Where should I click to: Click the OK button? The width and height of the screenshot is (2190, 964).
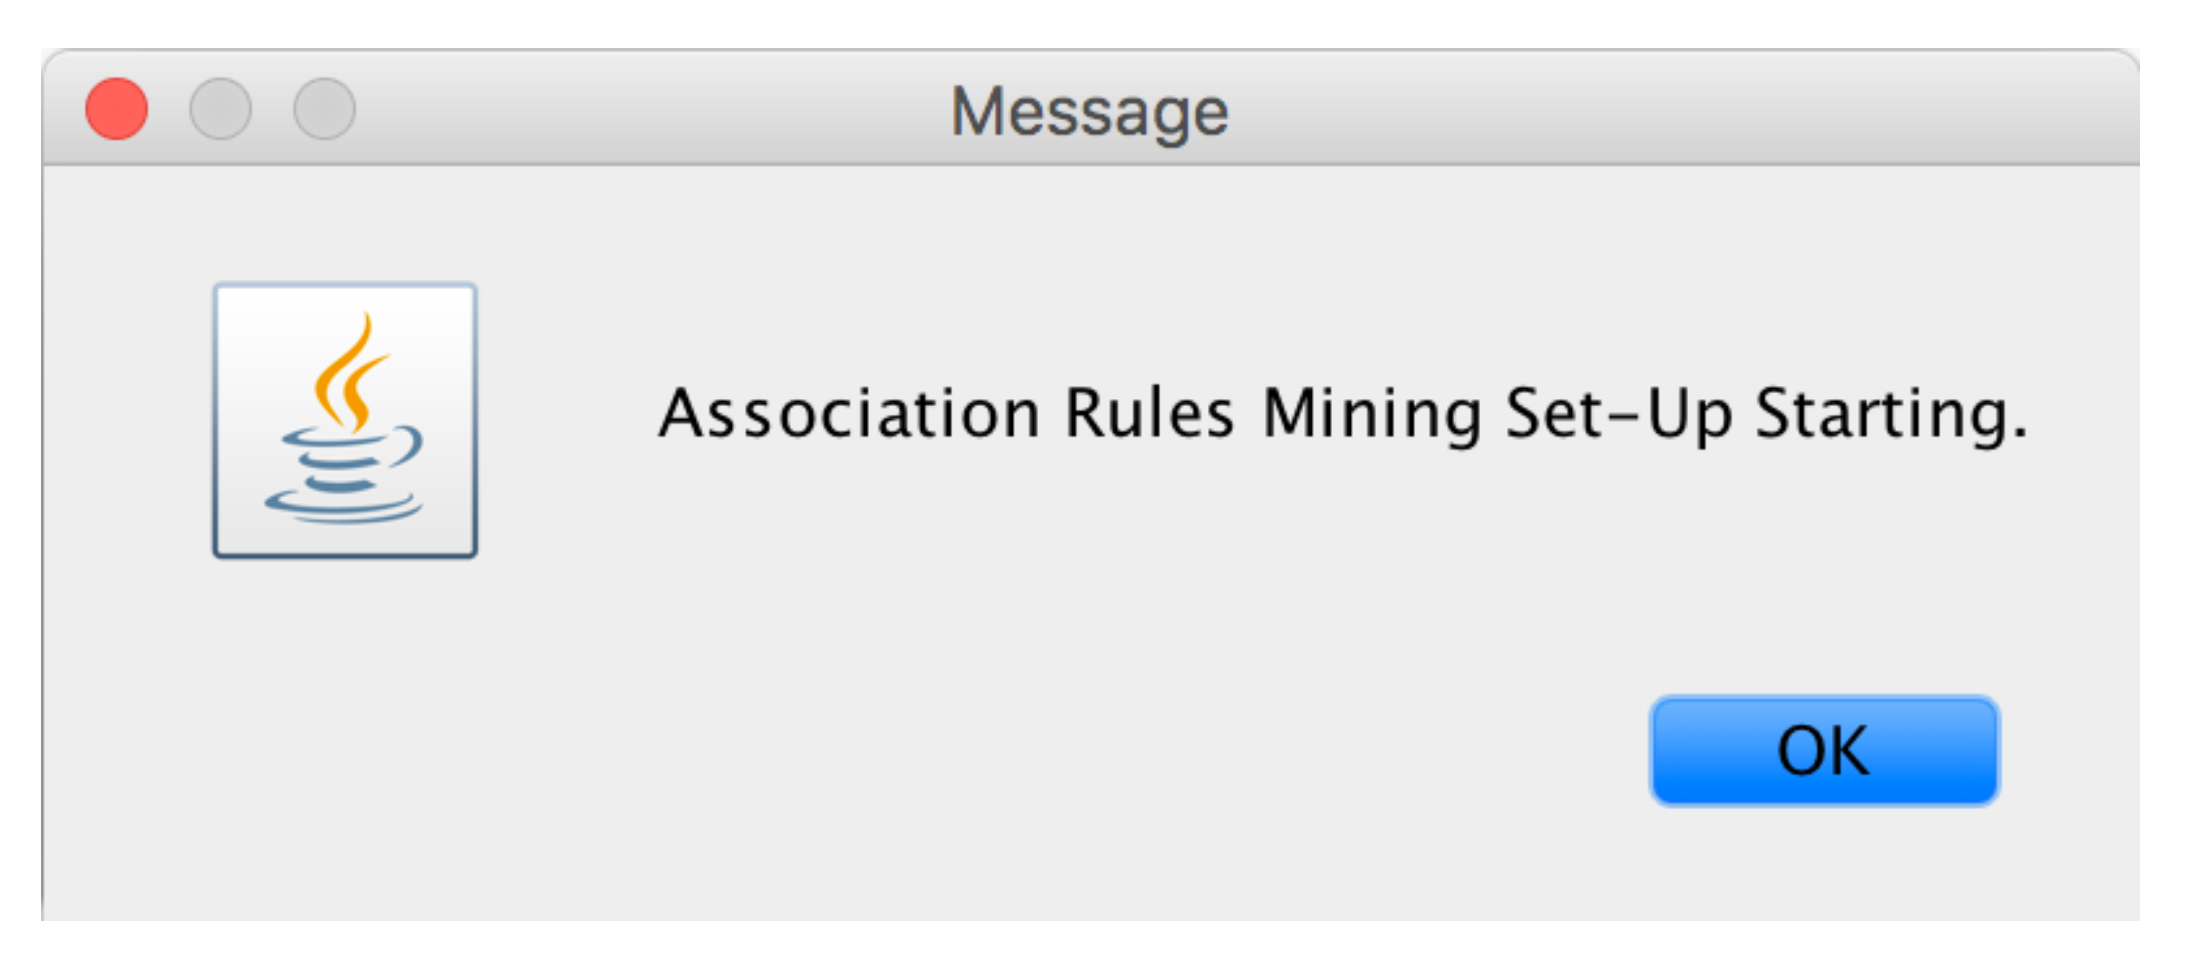[1823, 751]
